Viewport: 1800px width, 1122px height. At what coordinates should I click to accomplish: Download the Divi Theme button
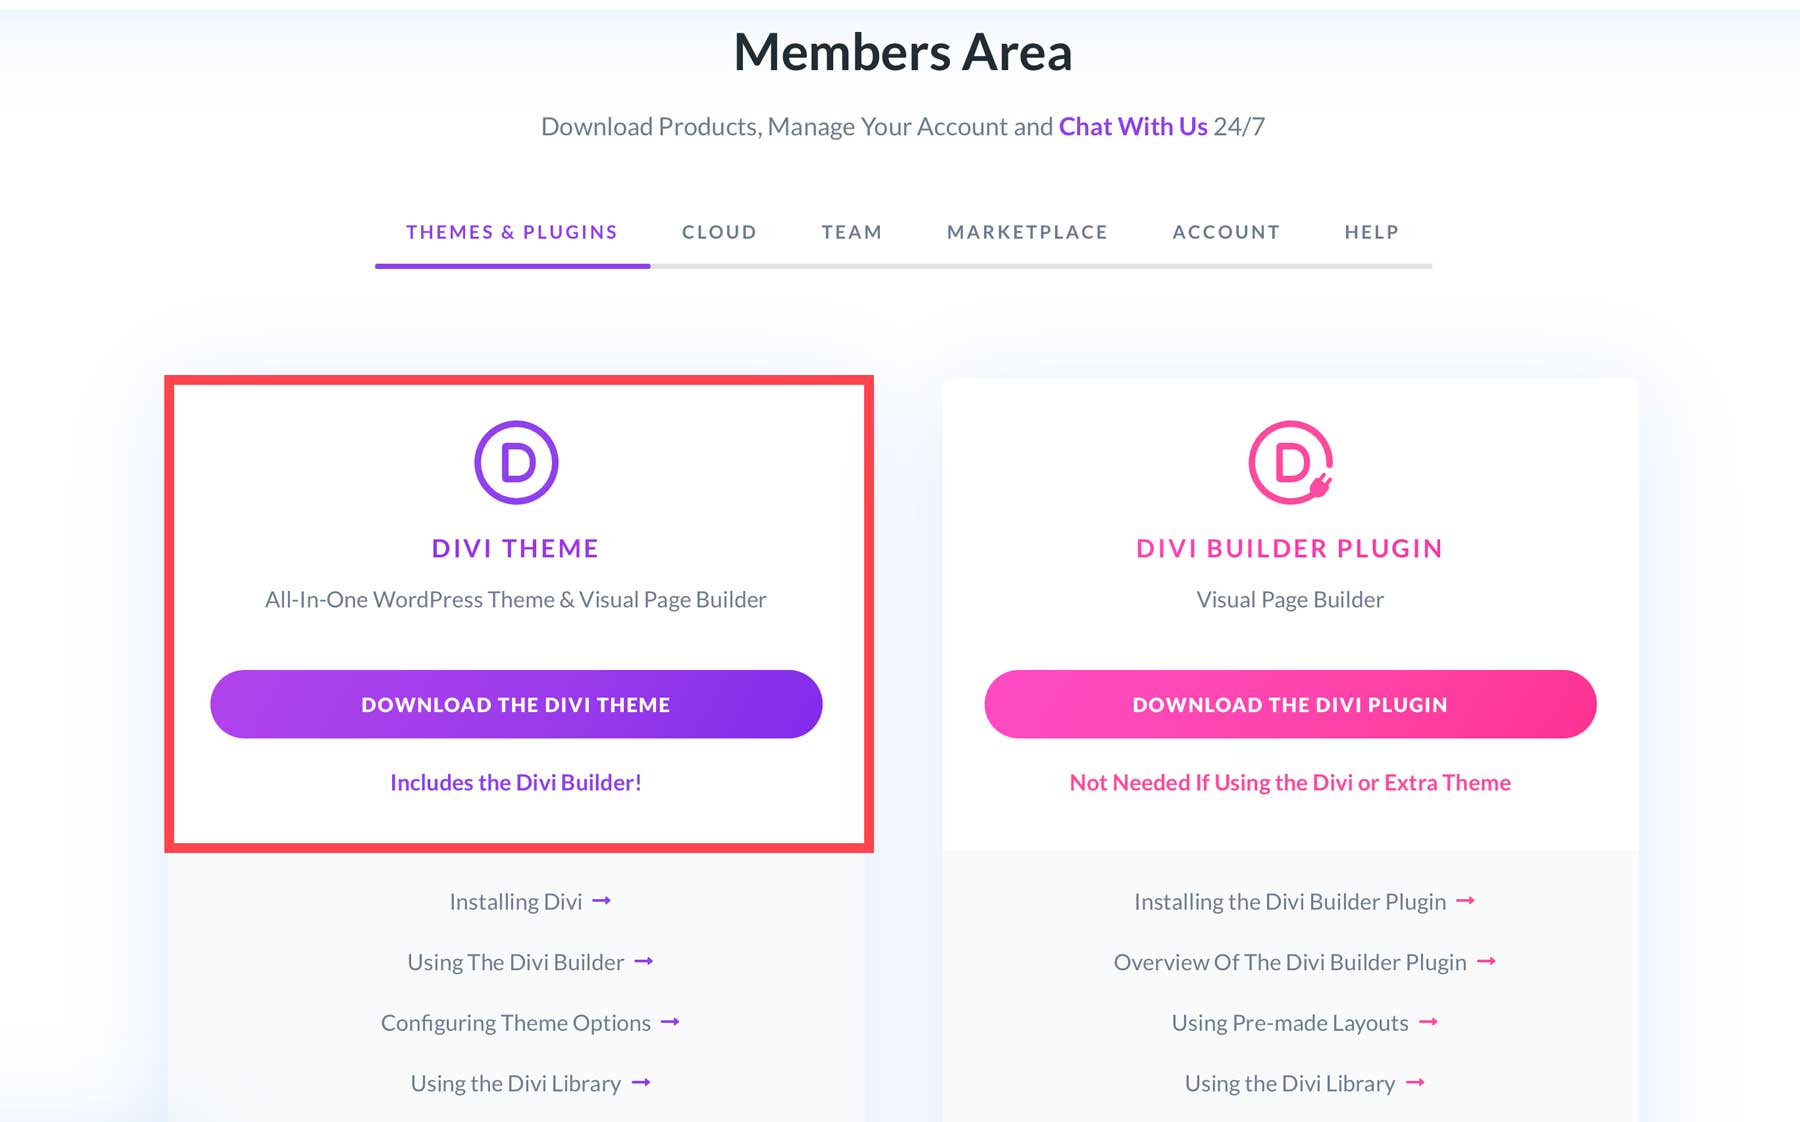tap(516, 704)
